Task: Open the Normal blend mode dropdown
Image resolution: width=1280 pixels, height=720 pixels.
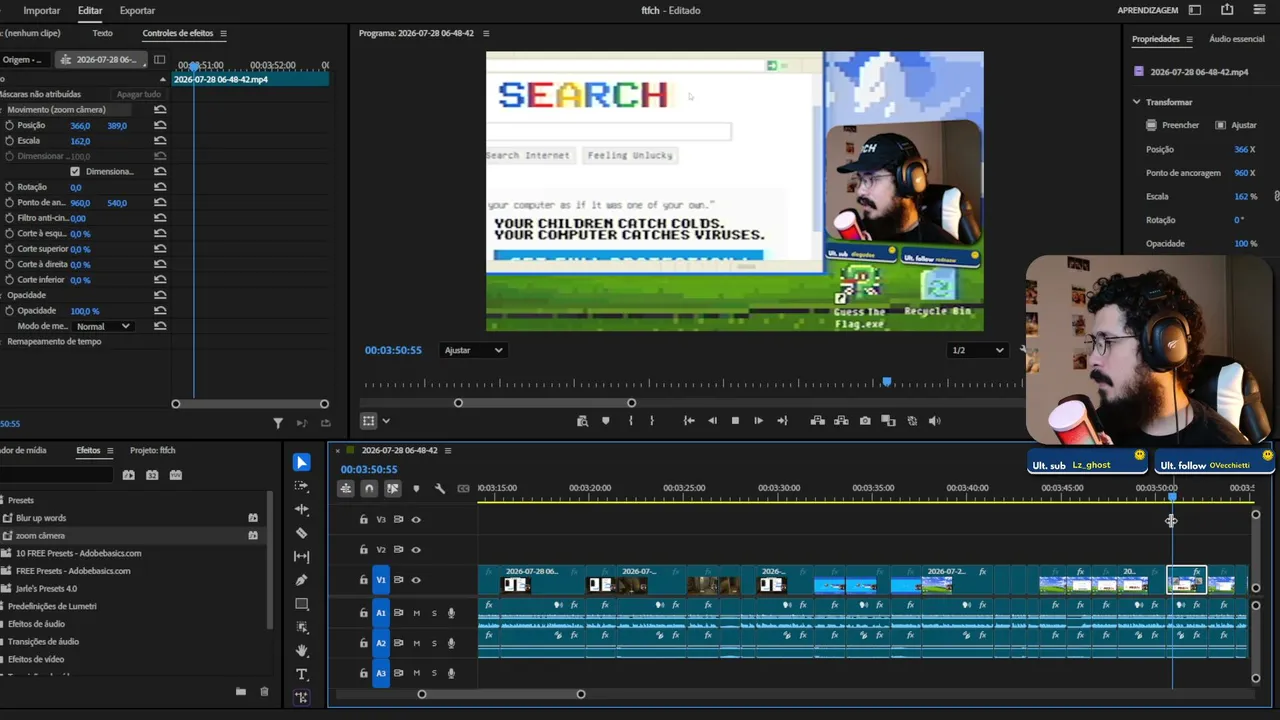Action: [104, 326]
